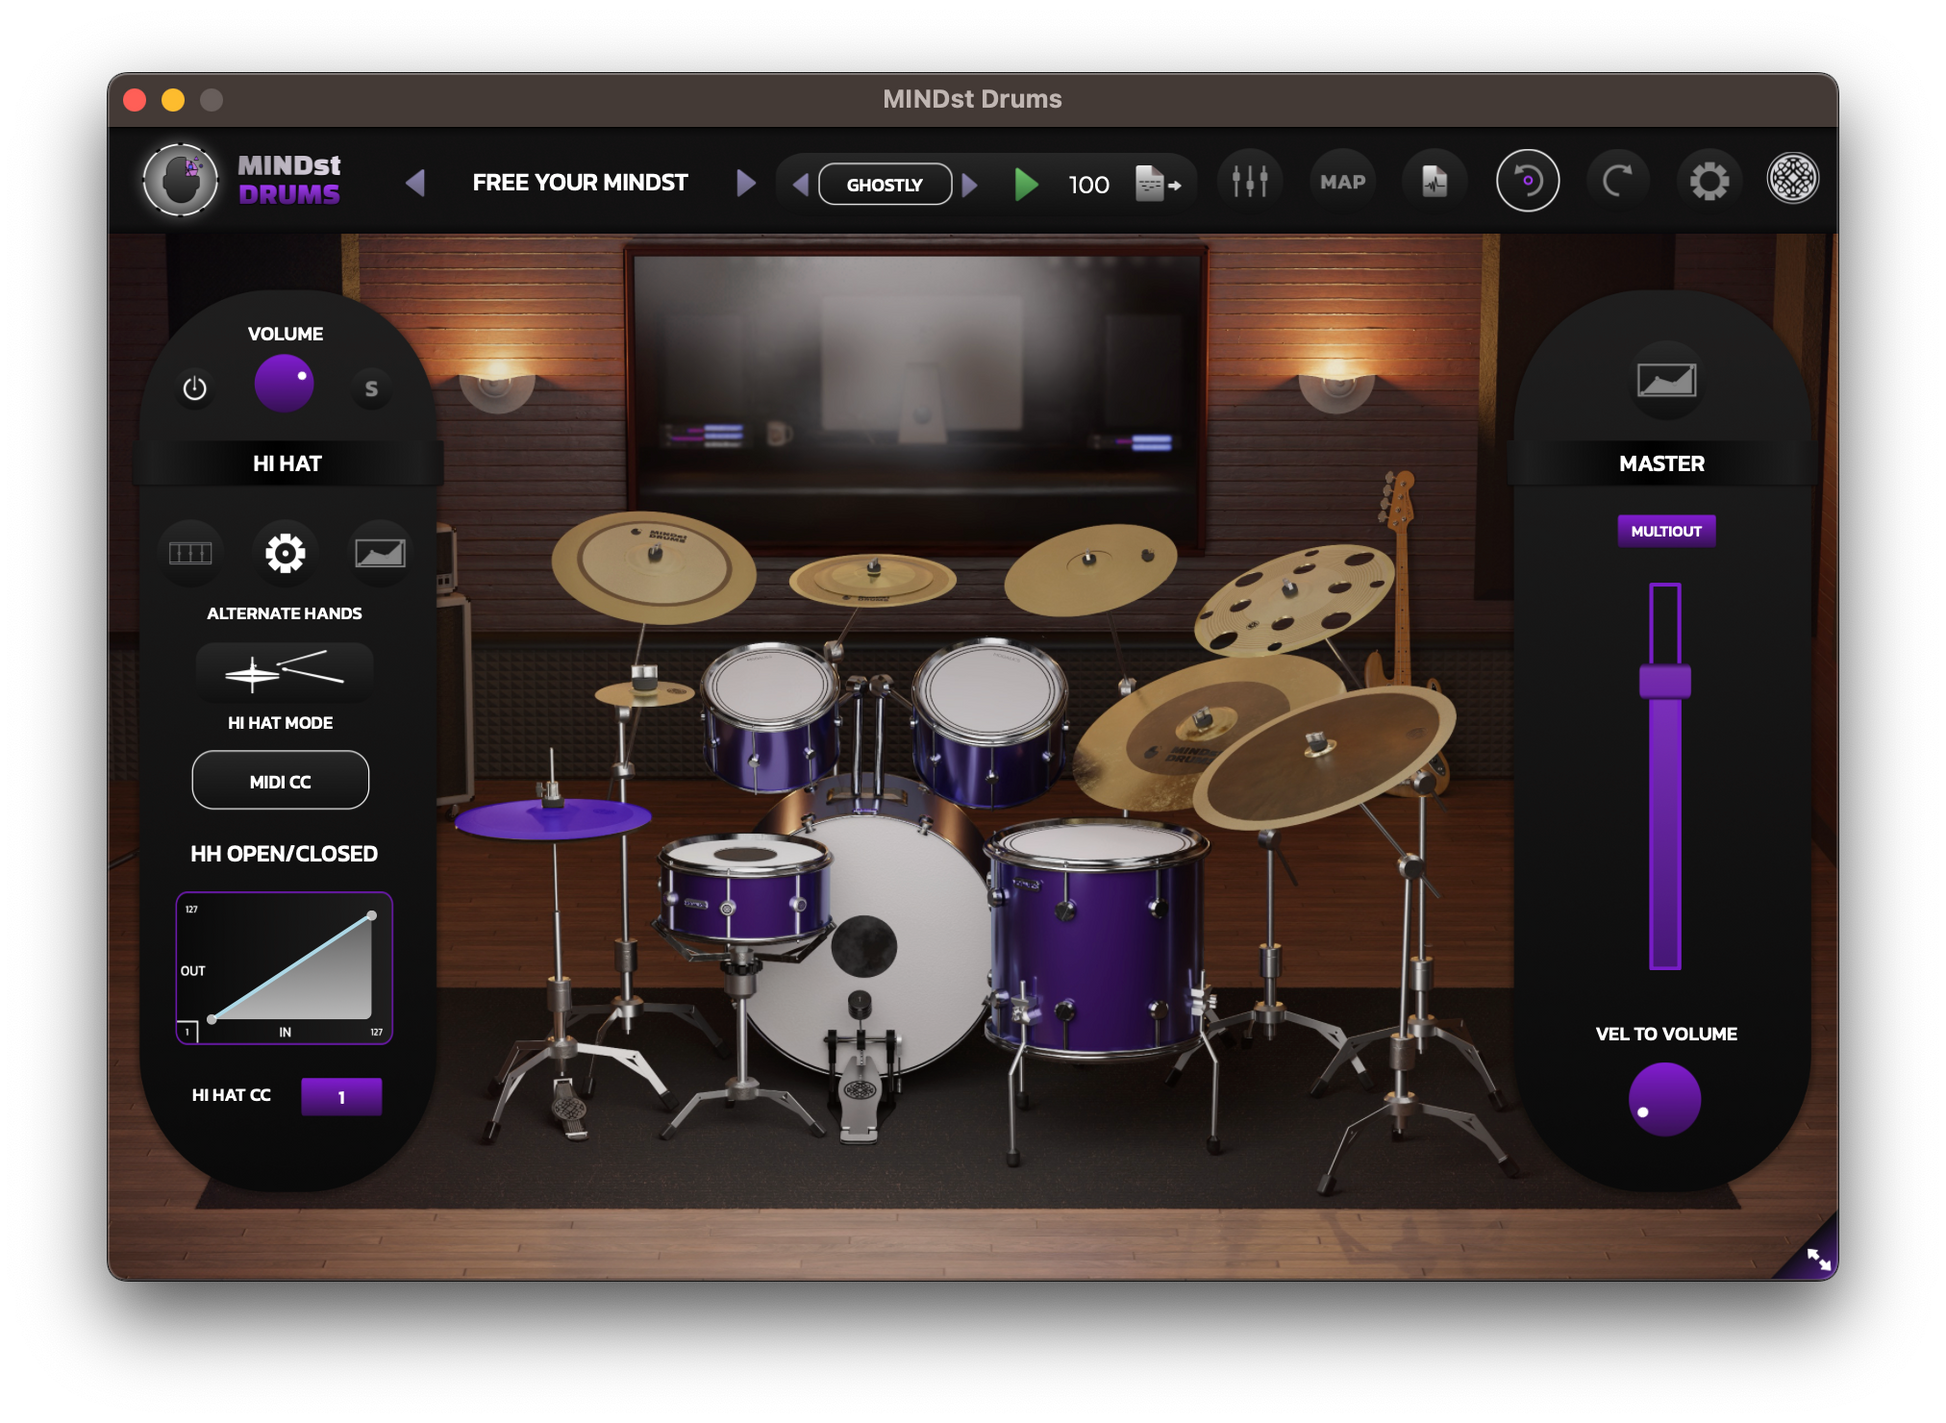
Task: Click the Hi Hat articulation mixer icon
Action: click(x=190, y=552)
